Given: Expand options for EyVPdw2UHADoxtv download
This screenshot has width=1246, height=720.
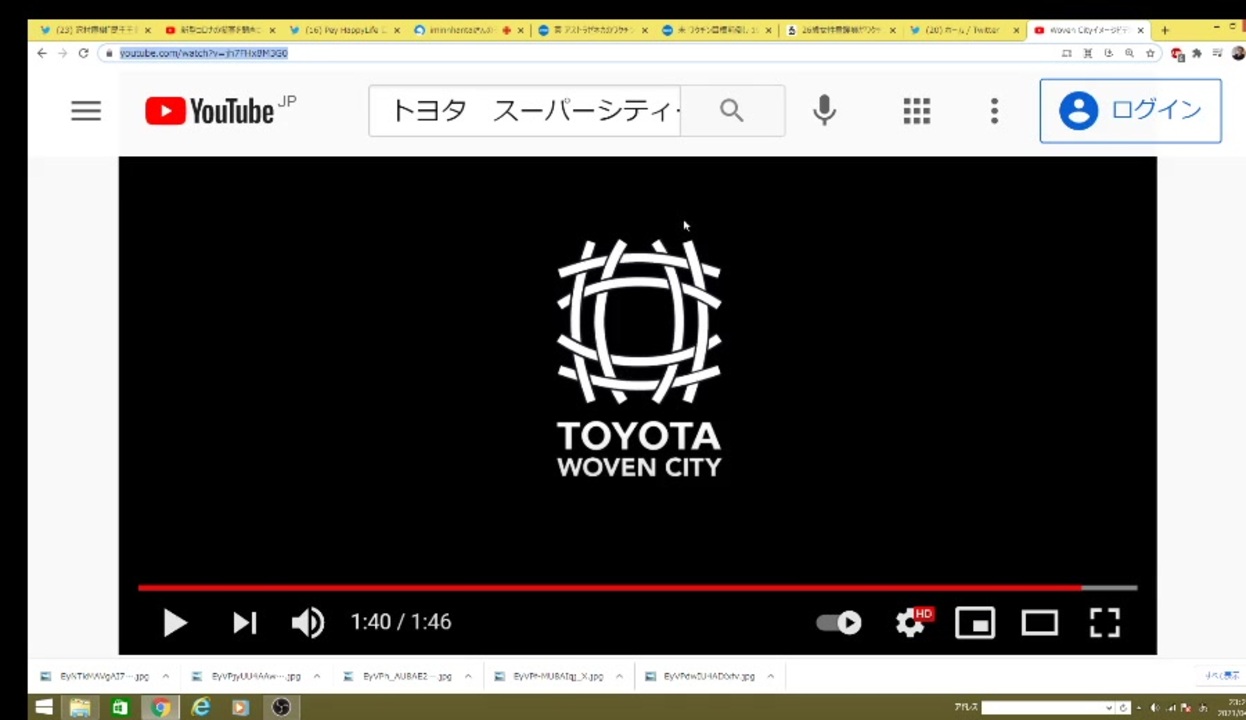Looking at the screenshot, I should coord(770,676).
